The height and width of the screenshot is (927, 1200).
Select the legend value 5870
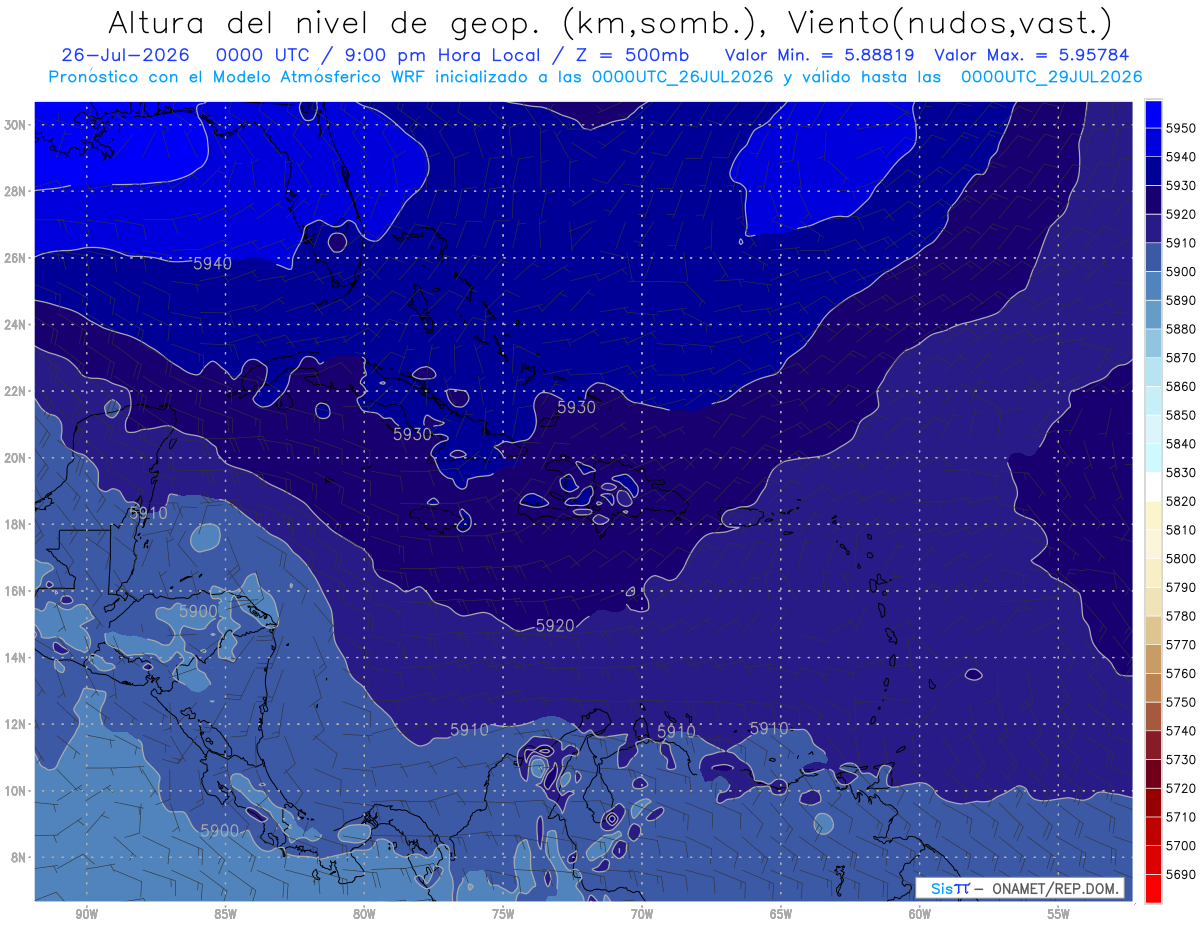coord(1181,357)
